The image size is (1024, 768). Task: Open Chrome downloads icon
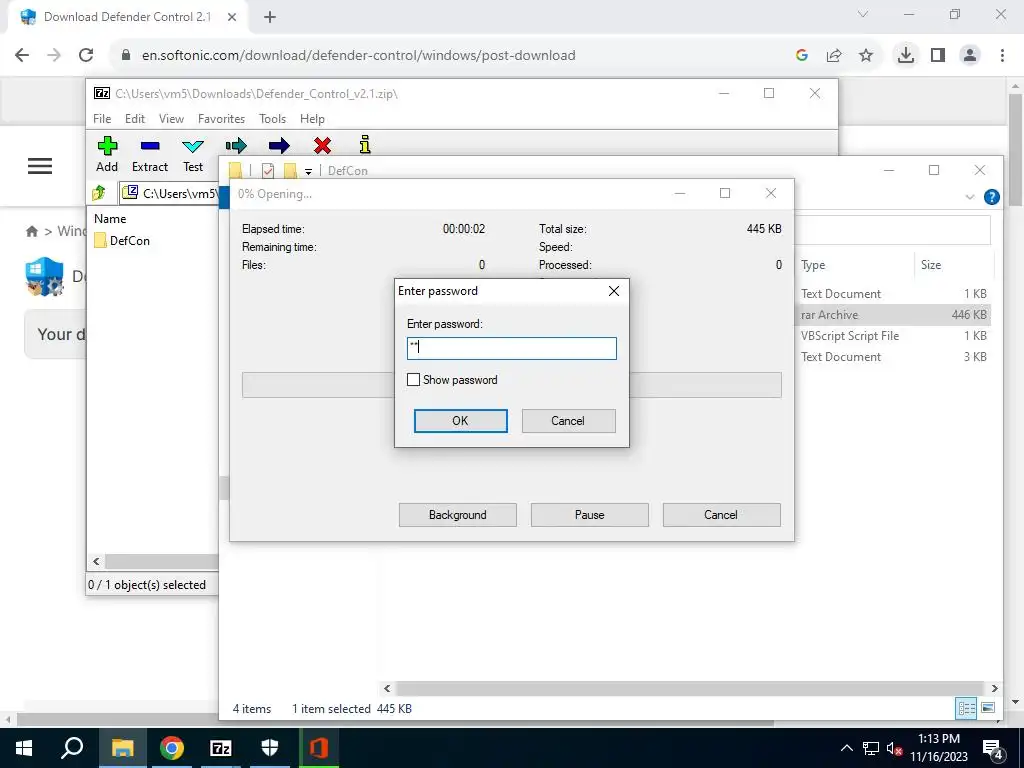click(x=905, y=55)
